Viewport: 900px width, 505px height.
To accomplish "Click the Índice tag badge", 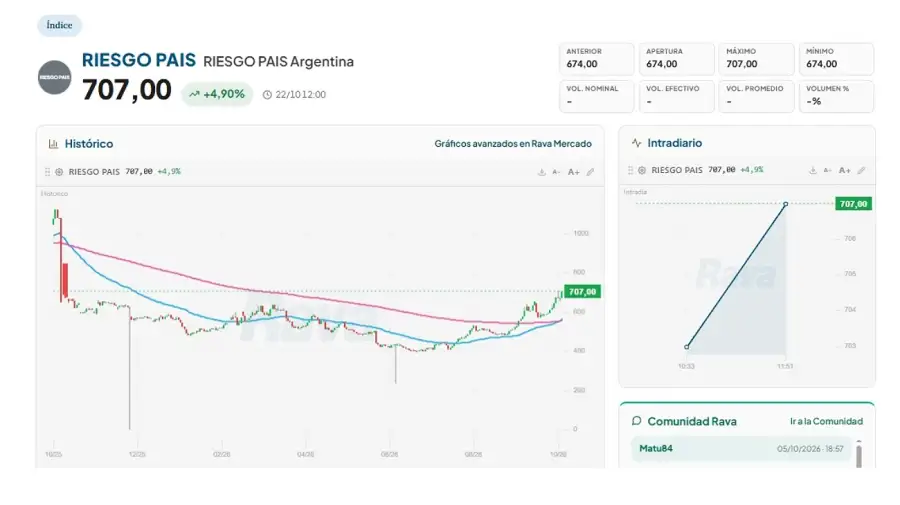I will click(60, 25).
